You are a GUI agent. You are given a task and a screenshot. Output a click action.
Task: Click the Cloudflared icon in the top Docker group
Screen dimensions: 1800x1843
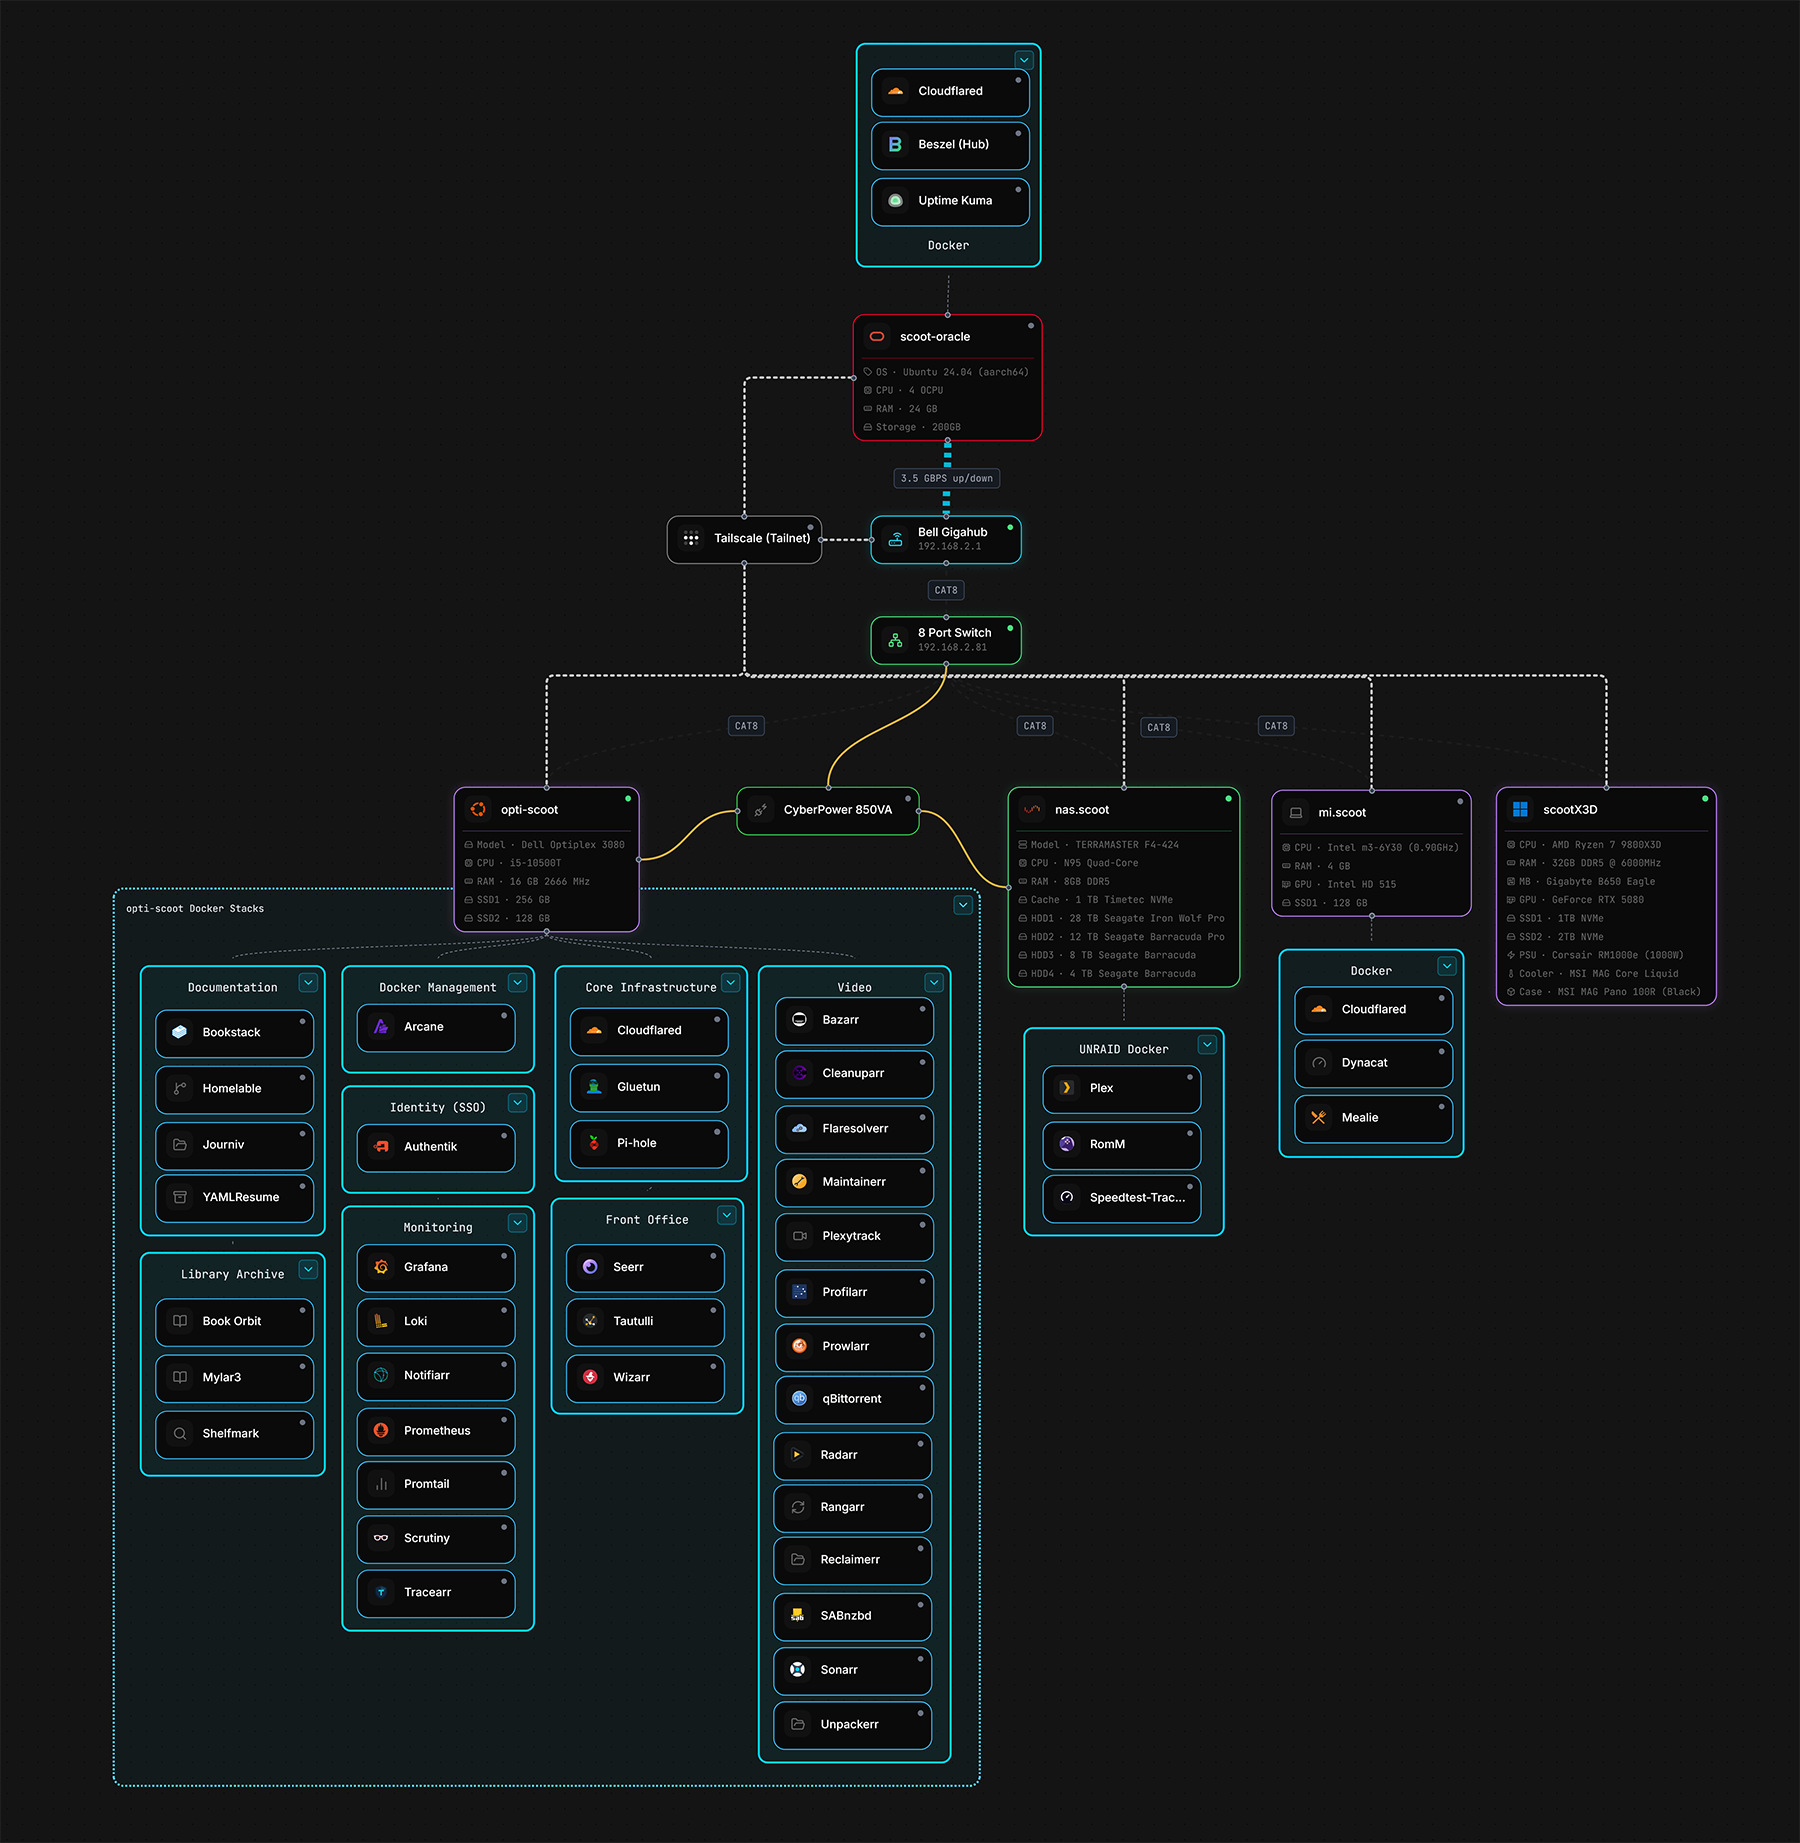pyautogui.click(x=895, y=91)
